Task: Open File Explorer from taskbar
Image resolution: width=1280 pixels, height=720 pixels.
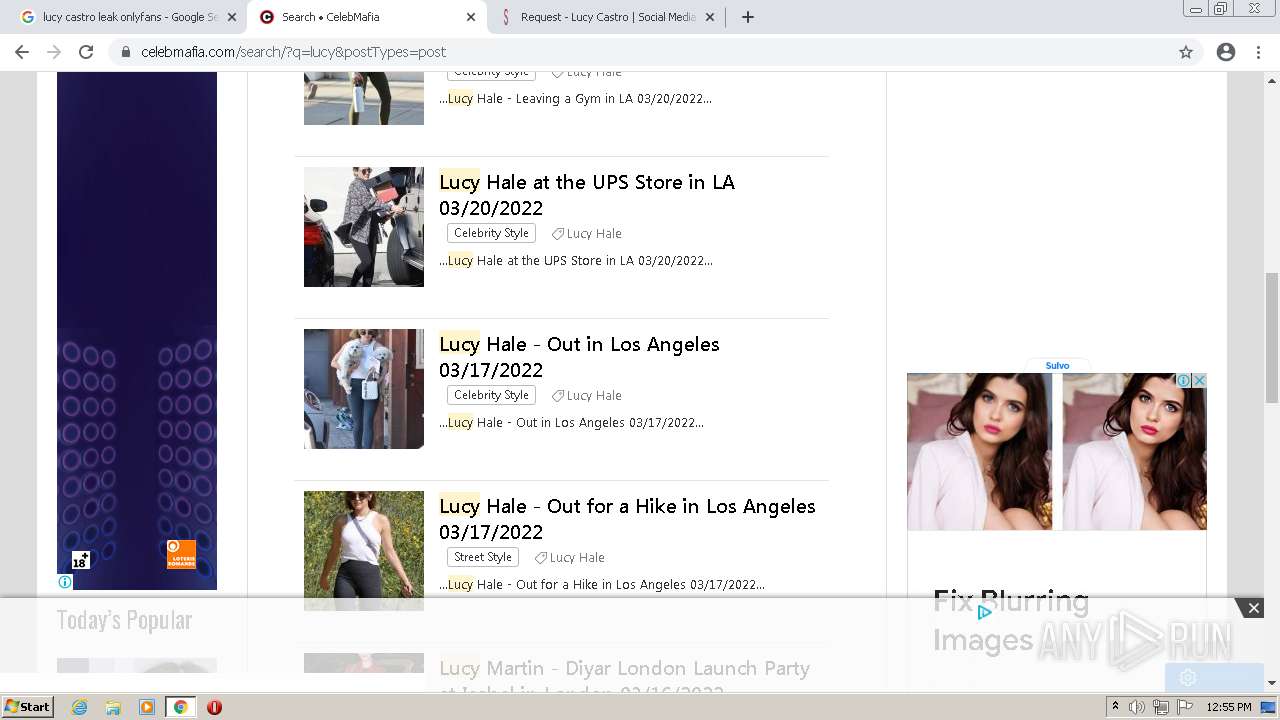Action: pyautogui.click(x=113, y=707)
